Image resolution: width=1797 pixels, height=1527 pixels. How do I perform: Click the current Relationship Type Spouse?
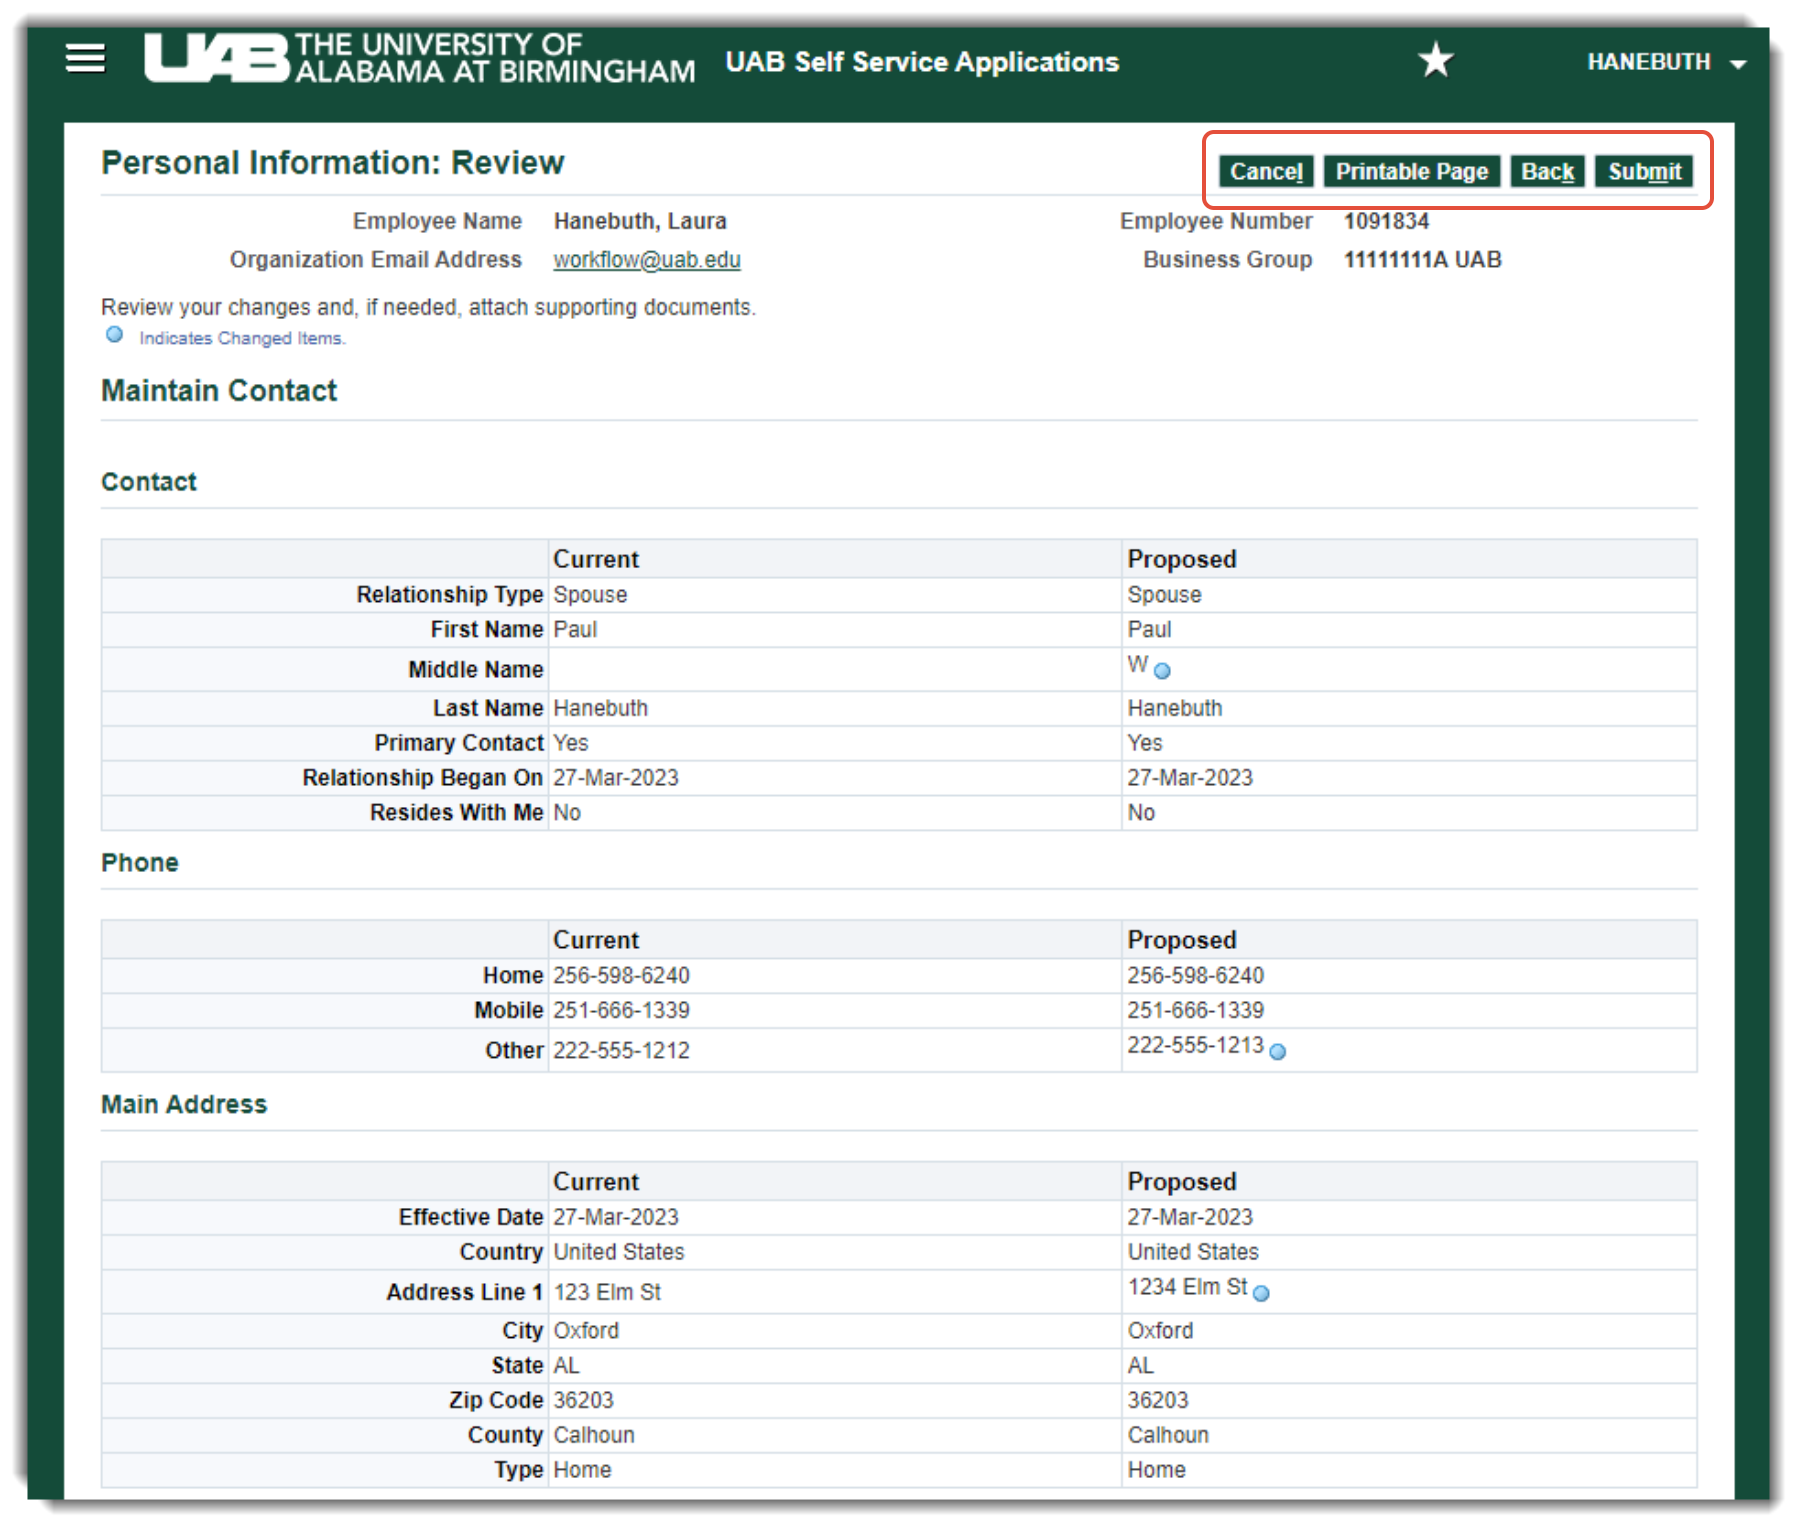(x=590, y=595)
